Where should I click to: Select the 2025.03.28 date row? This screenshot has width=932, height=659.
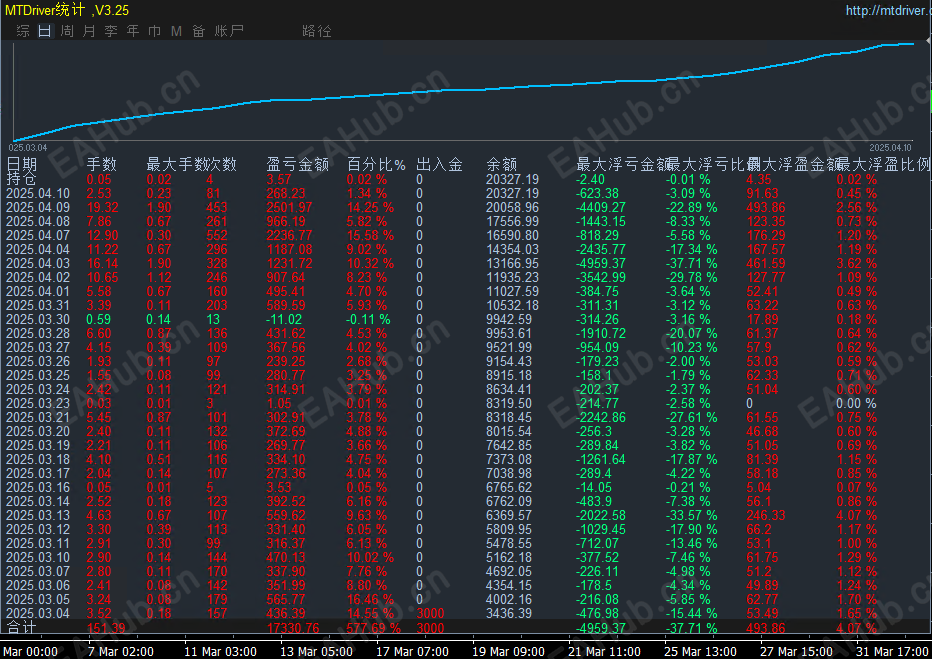click(x=38, y=333)
